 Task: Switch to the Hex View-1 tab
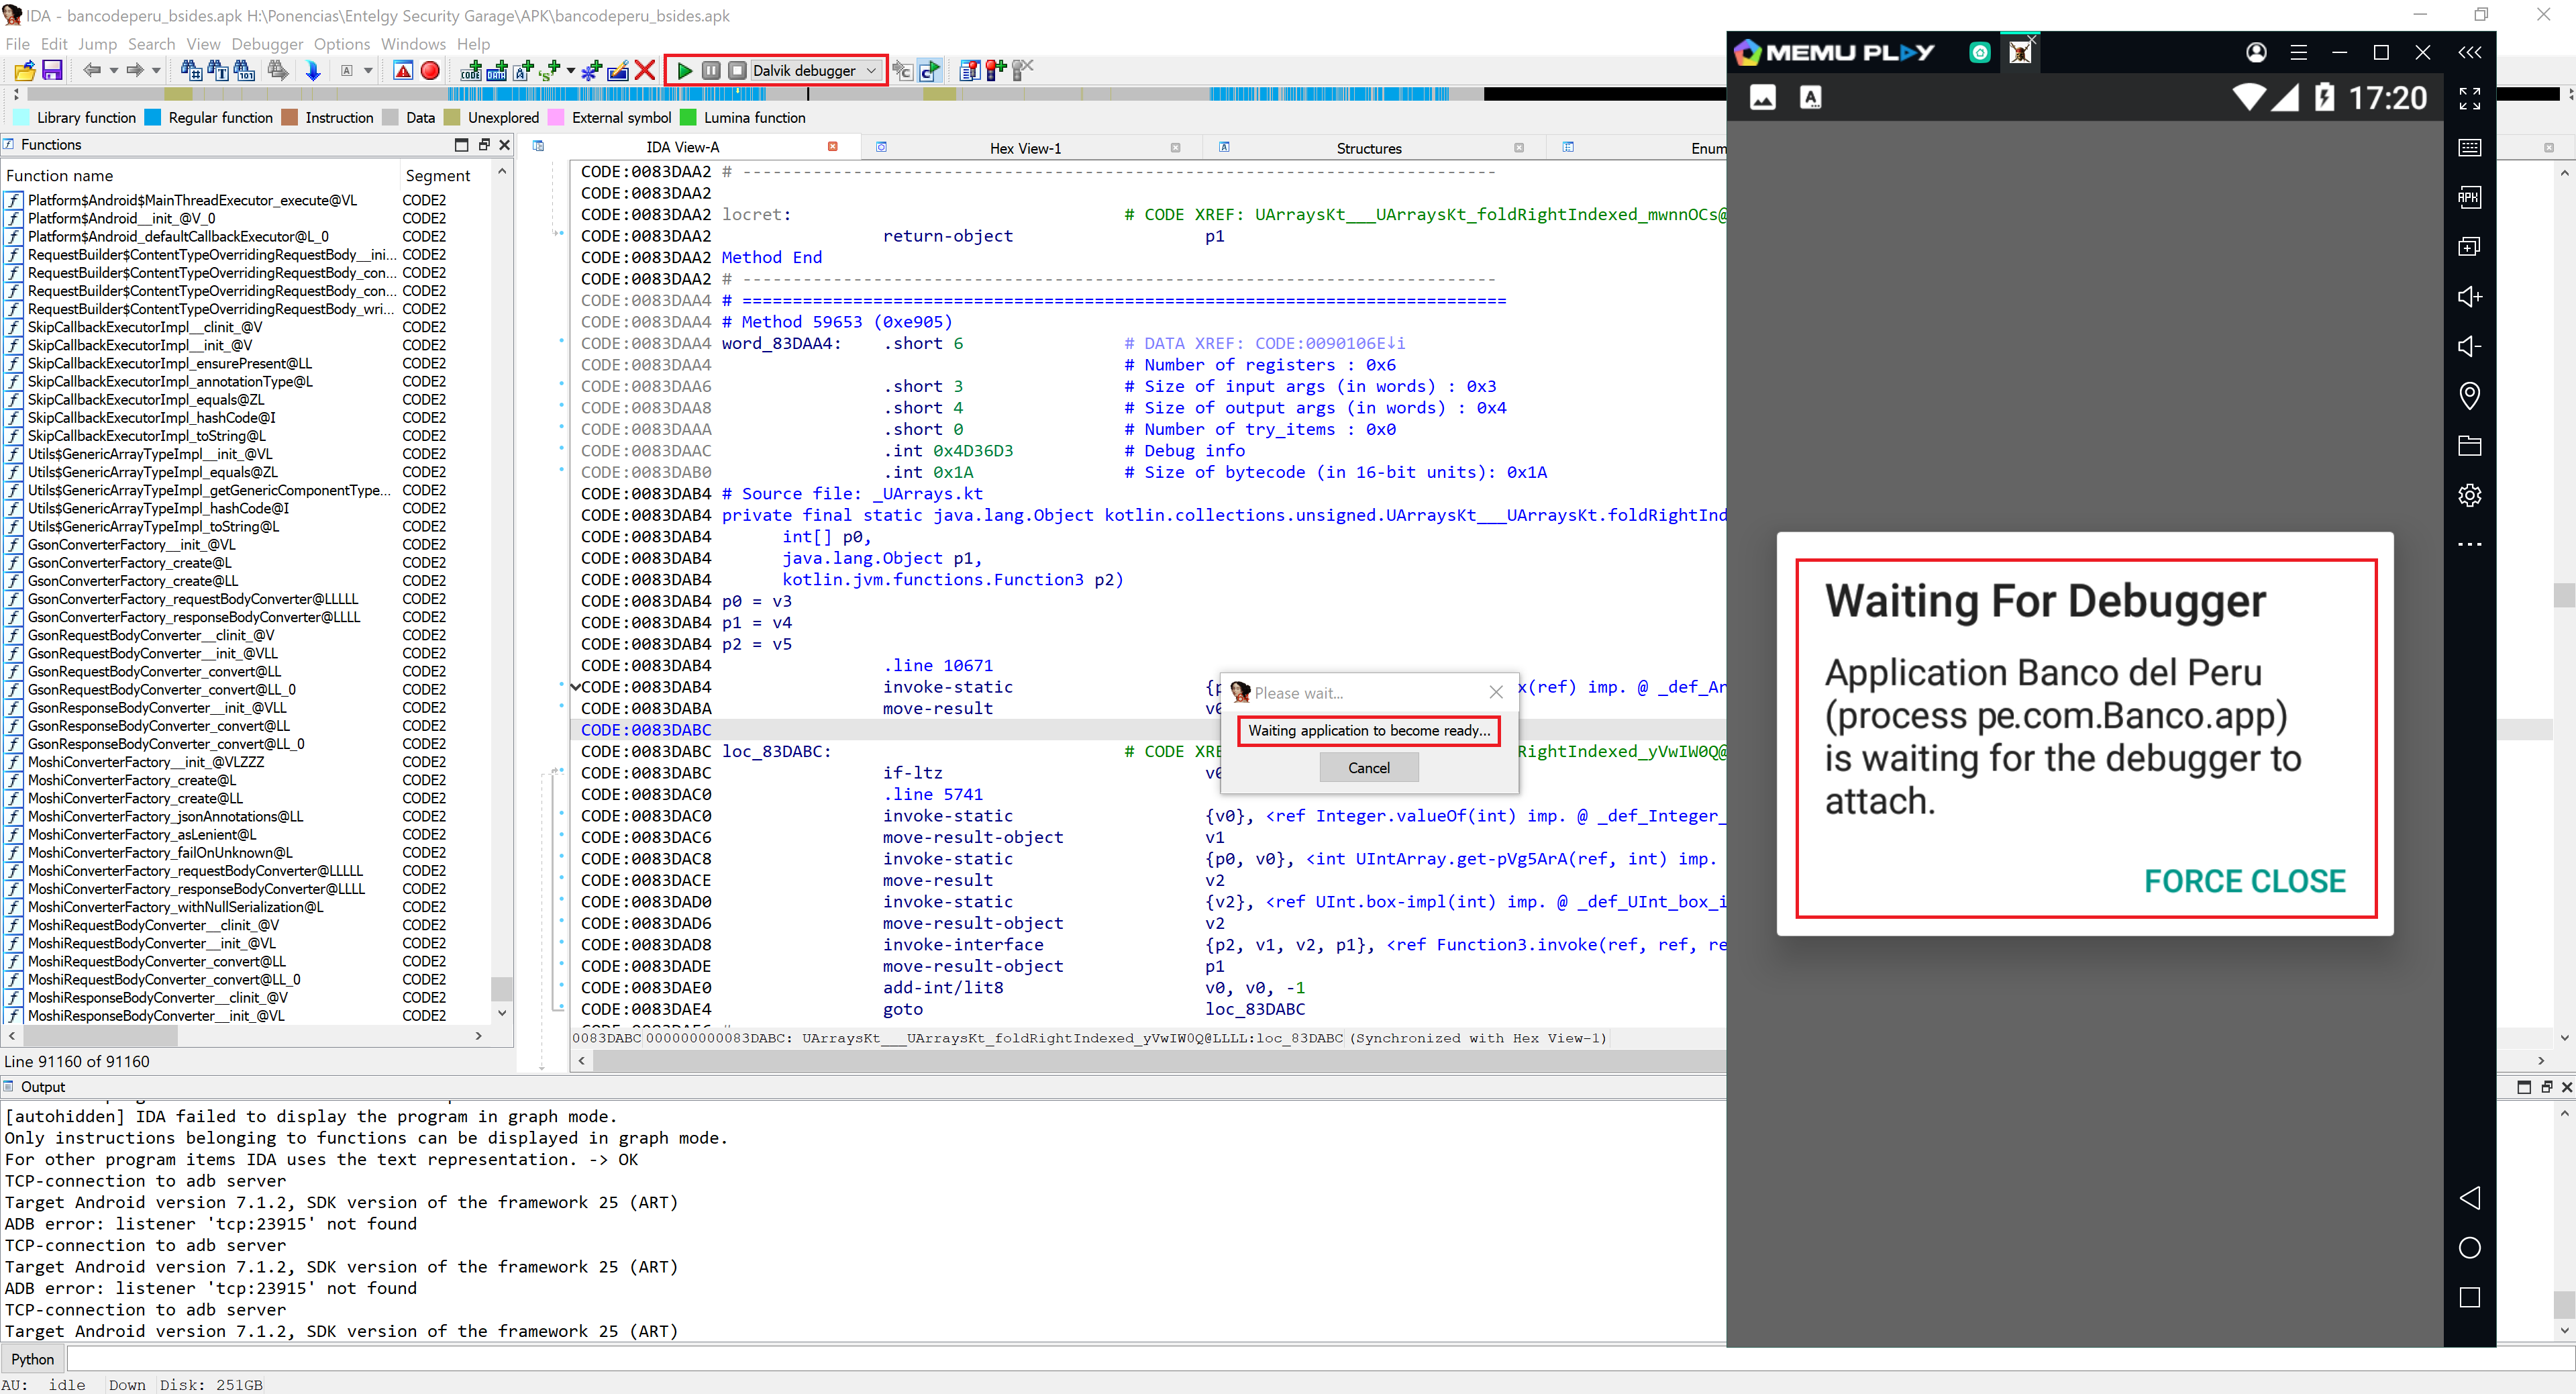point(1025,148)
